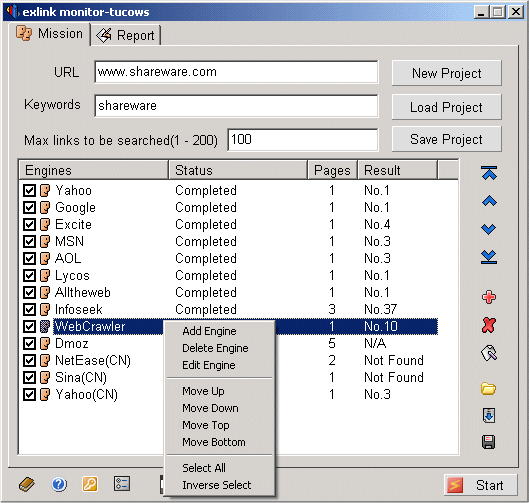Click the Keywords input field
Image resolution: width=529 pixels, height=503 pixels.
click(236, 106)
